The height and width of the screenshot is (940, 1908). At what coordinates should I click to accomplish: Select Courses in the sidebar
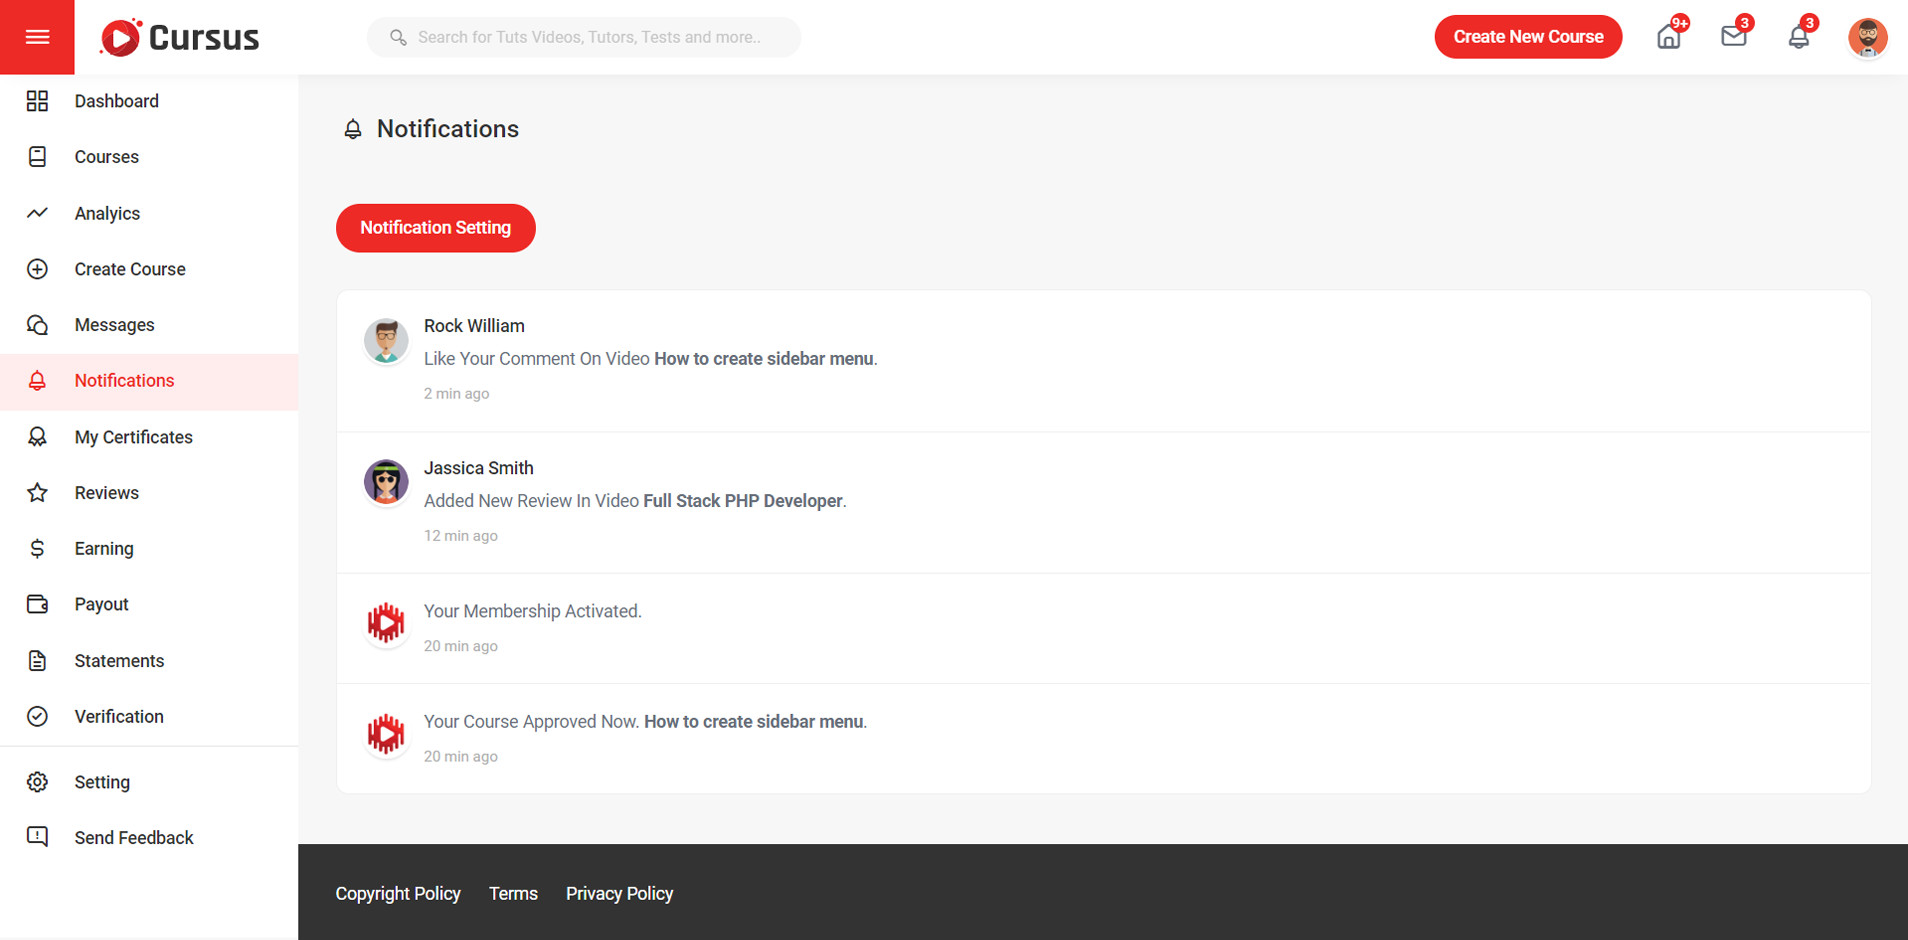106,157
